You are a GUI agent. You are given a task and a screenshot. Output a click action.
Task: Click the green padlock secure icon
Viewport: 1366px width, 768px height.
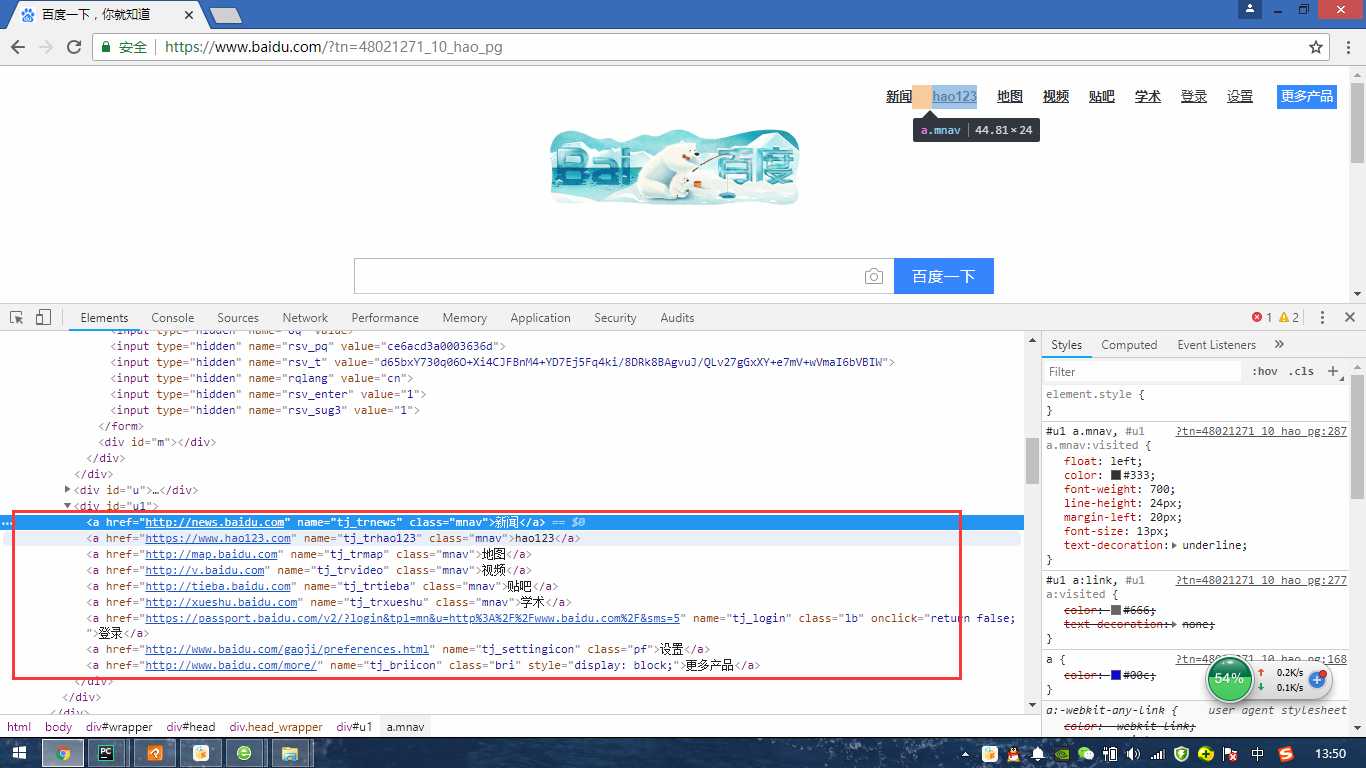(106, 47)
